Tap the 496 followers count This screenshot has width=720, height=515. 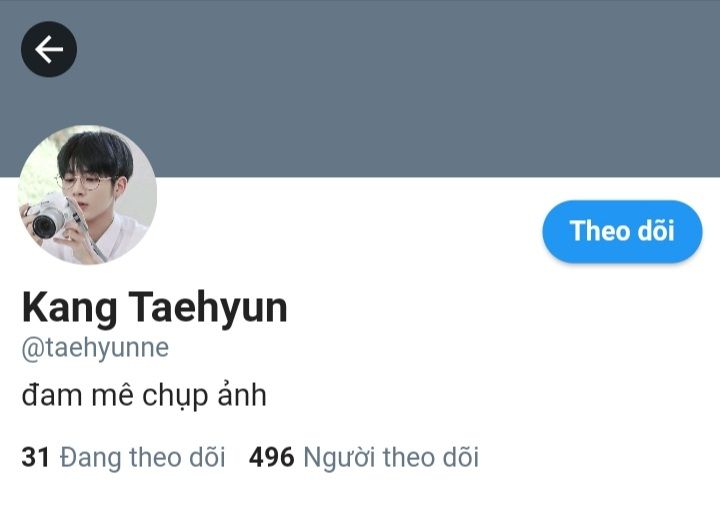pos(271,457)
